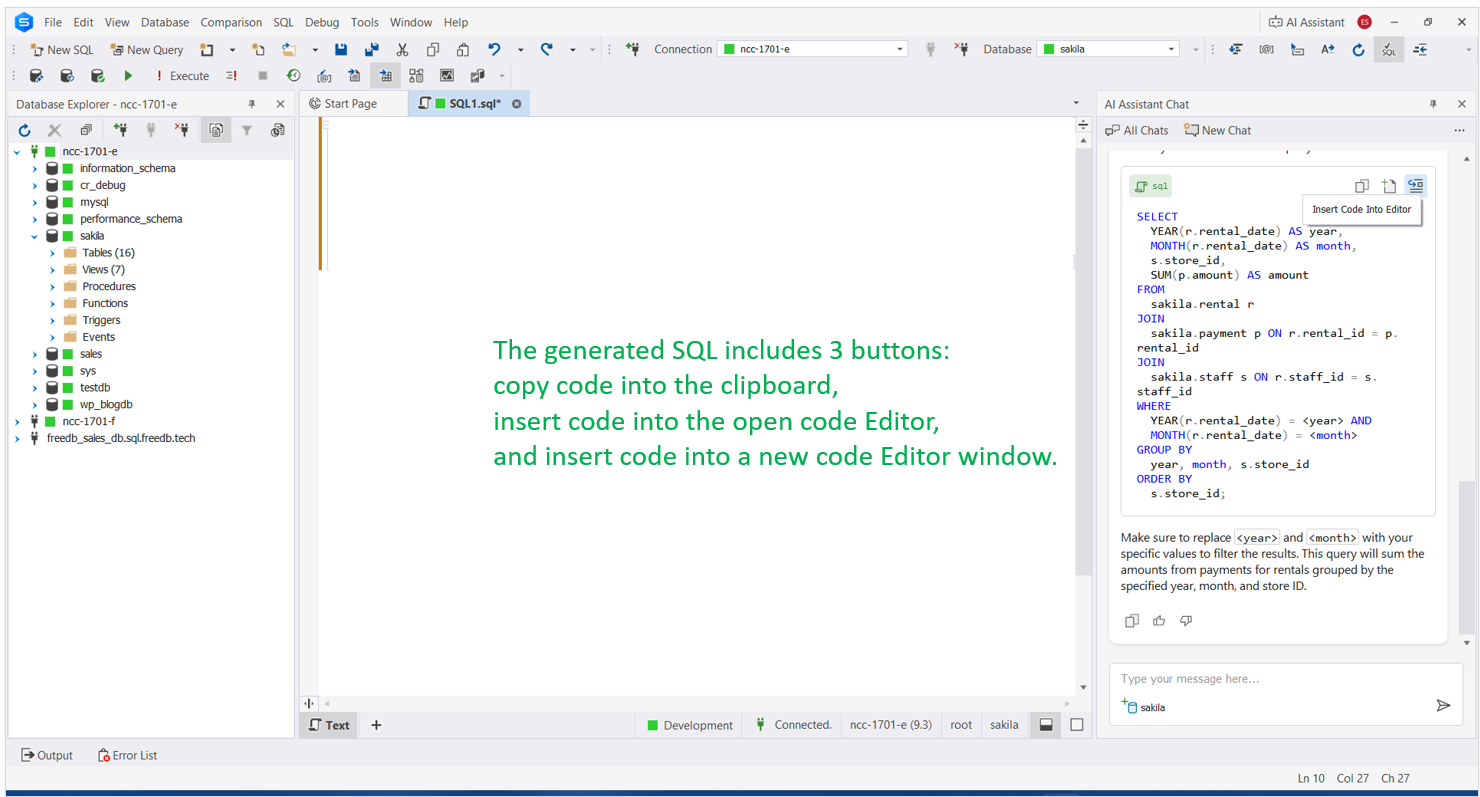The image size is (1480, 797).
Task: Click the Save icon in the toolbar
Action: click(x=341, y=49)
